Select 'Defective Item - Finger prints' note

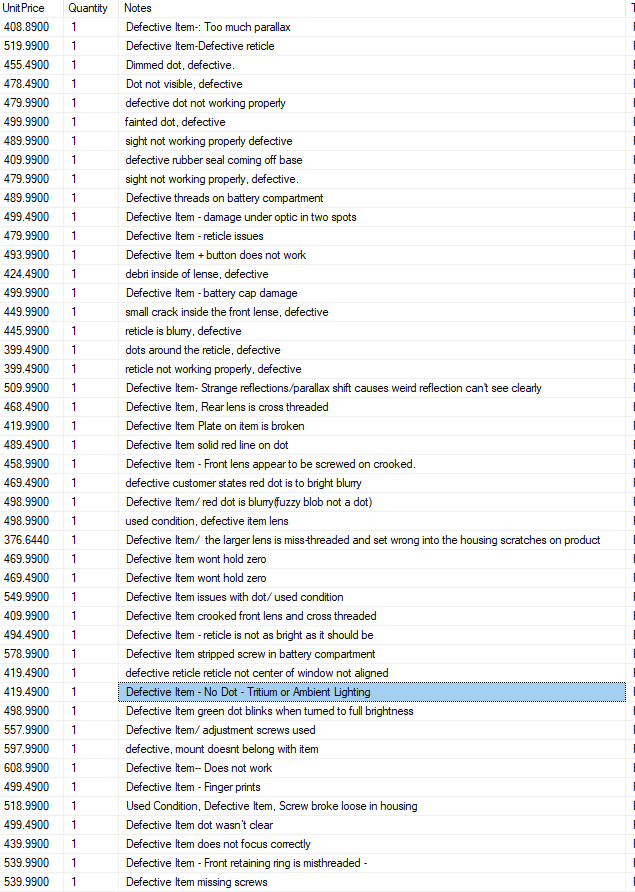[372, 787]
